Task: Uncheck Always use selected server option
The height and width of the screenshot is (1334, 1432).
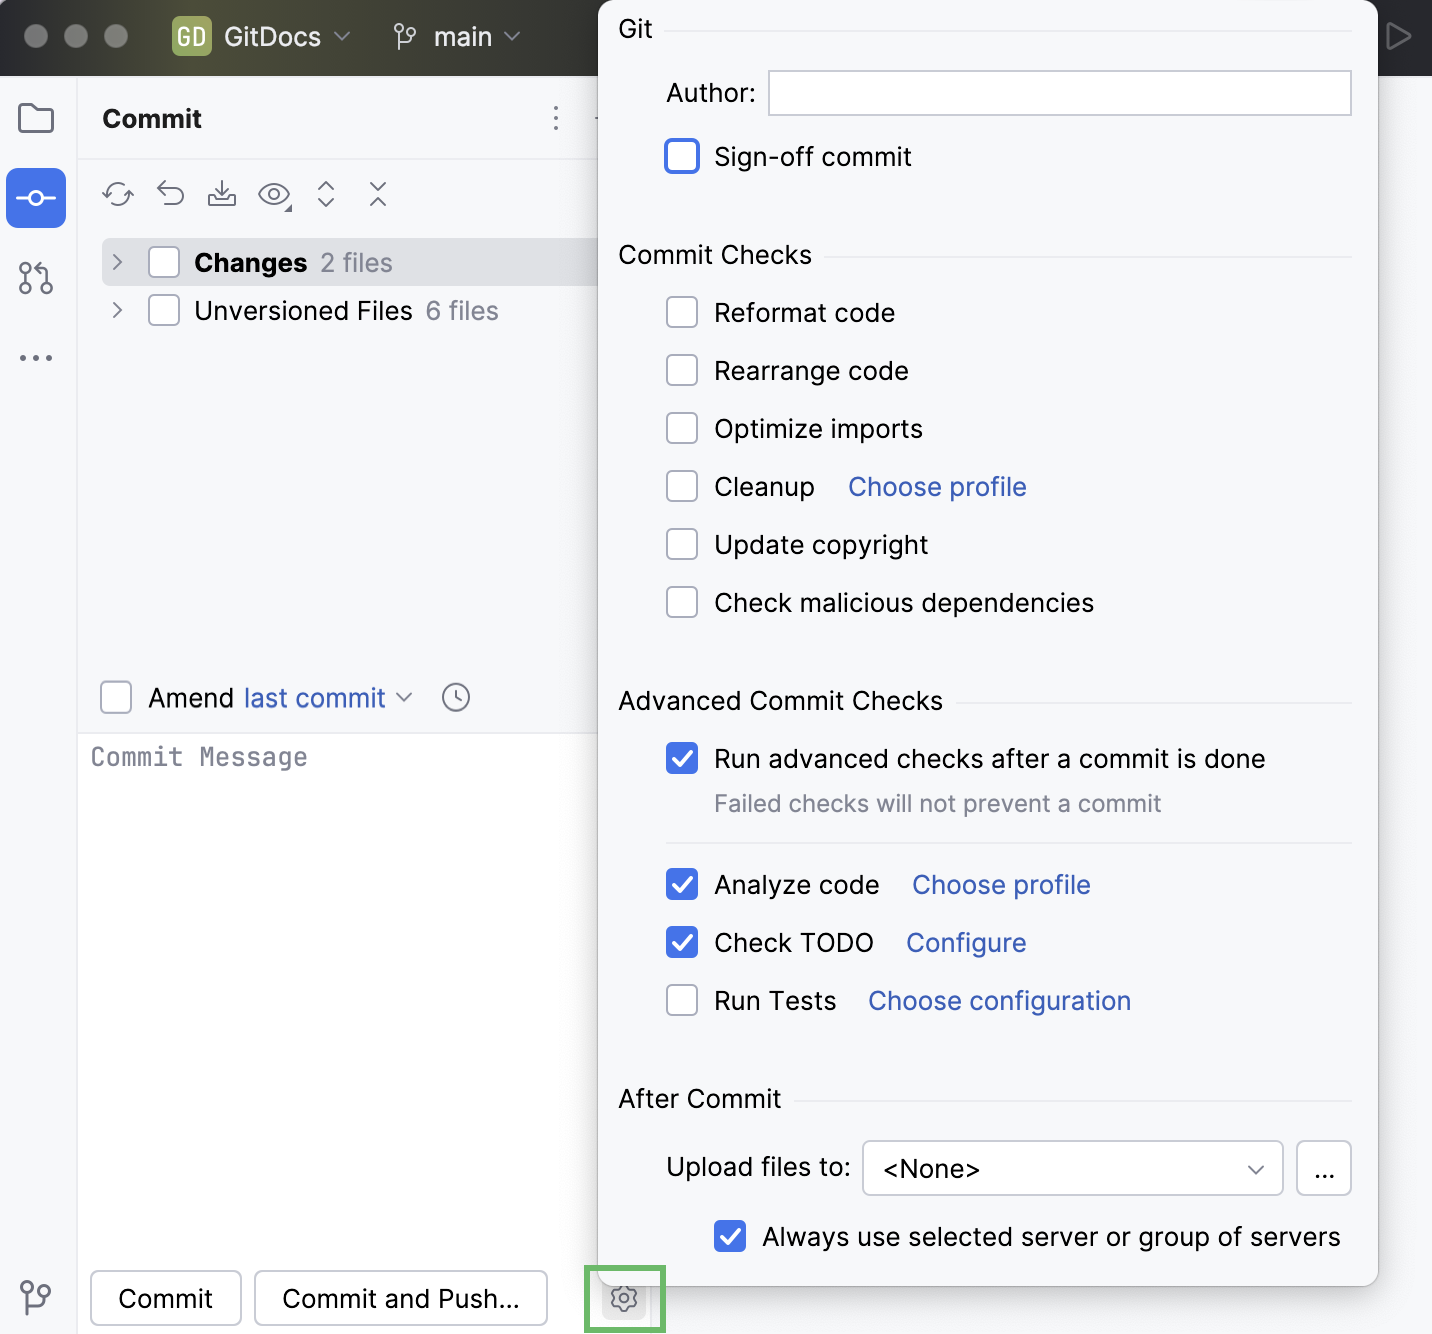Action: coord(729,1236)
